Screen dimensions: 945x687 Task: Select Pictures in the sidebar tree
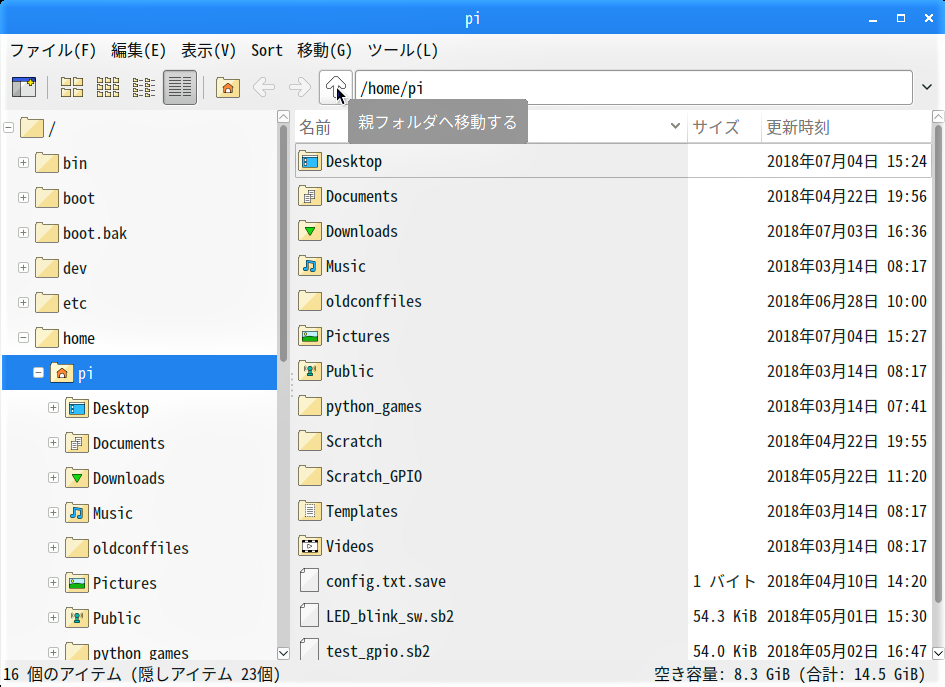[124, 583]
